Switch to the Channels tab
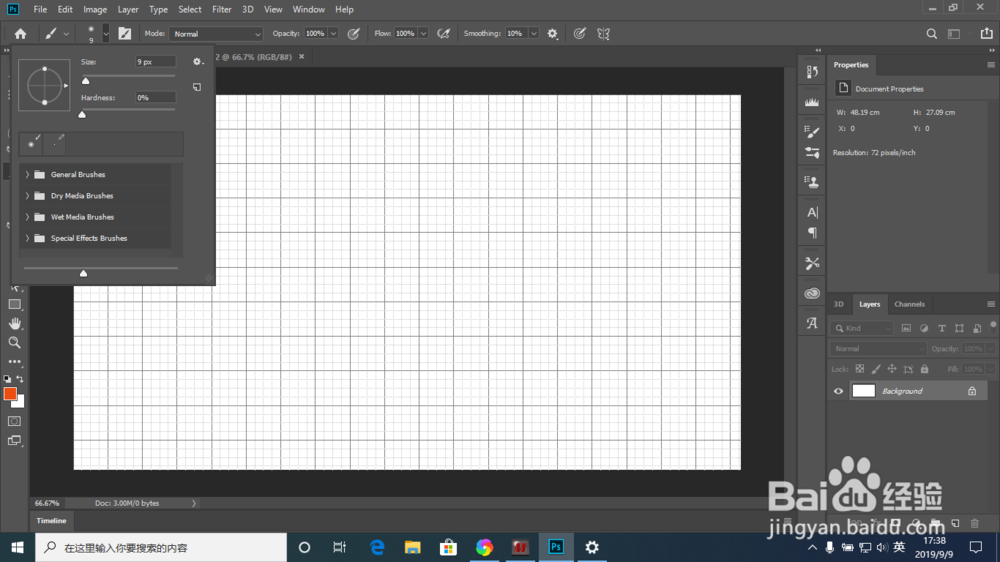This screenshot has width=1000, height=562. (x=909, y=304)
